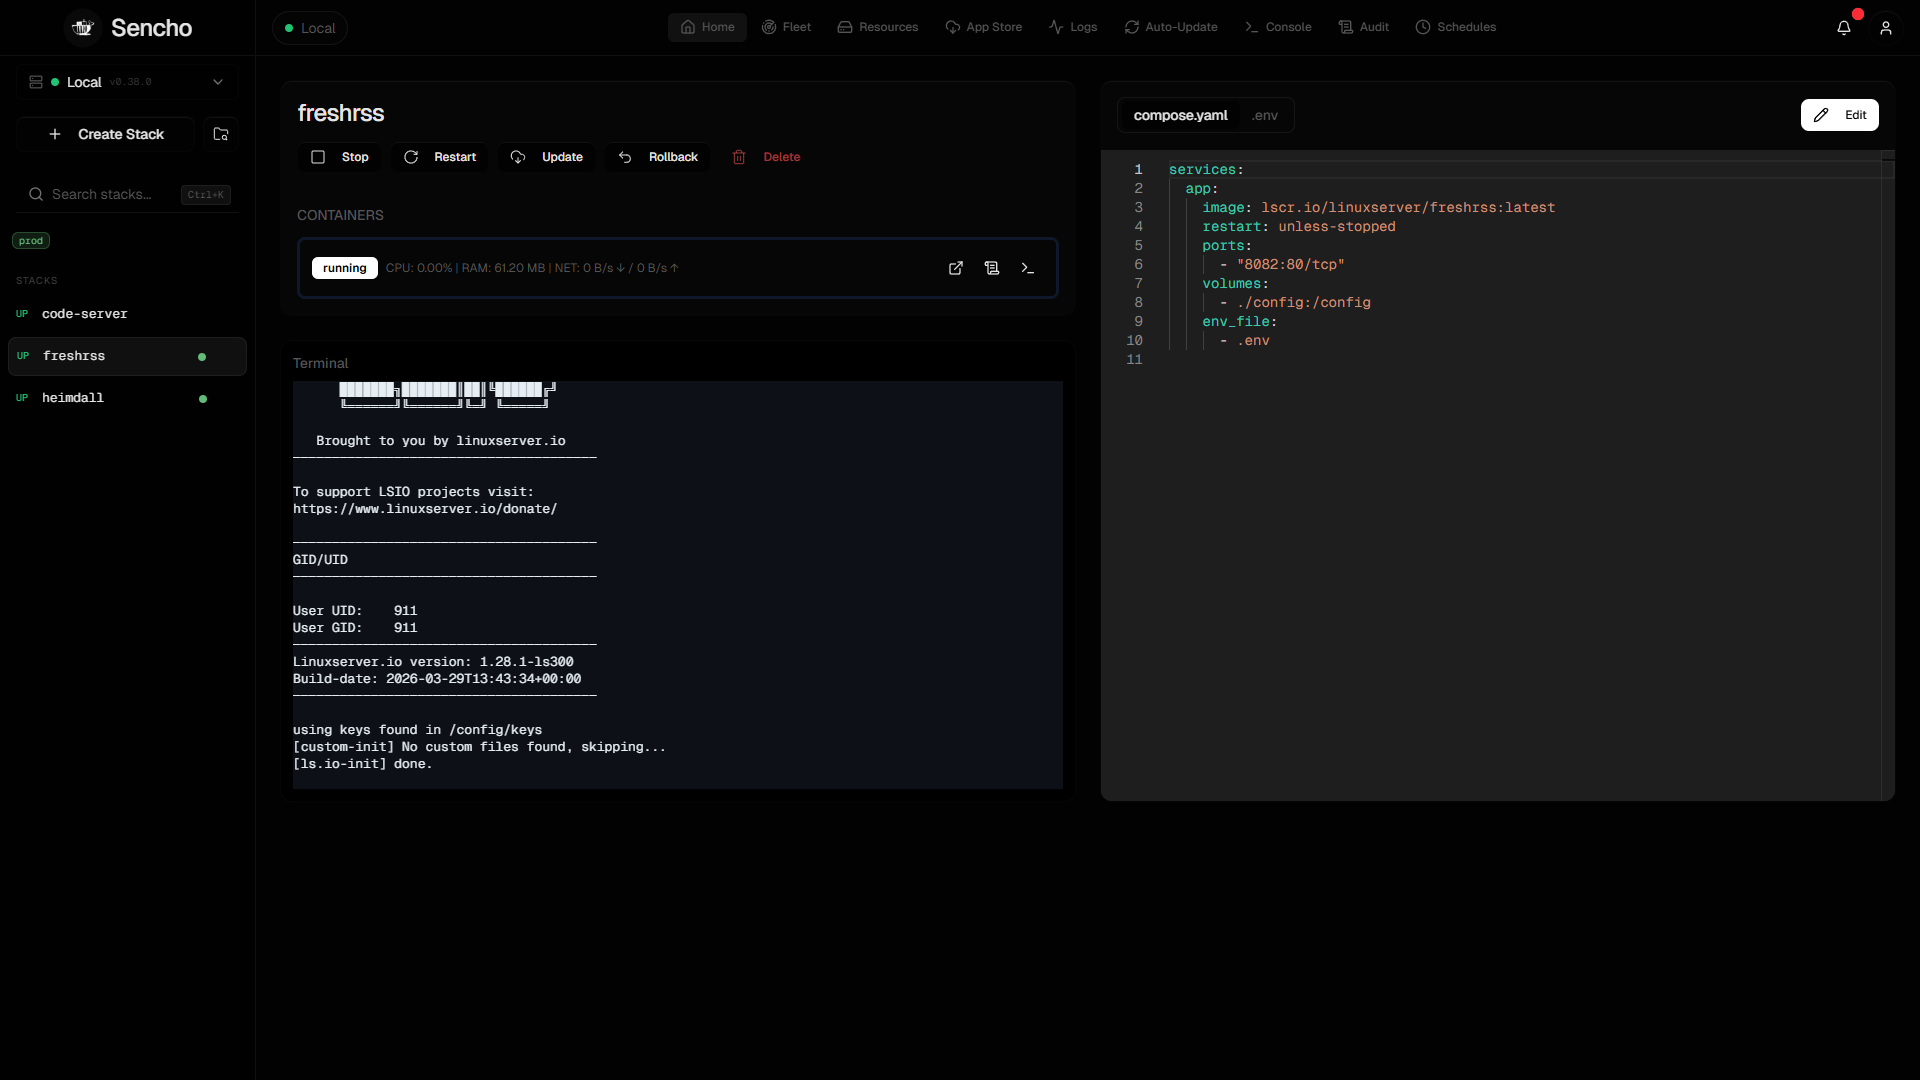Click the Ctrl+K shortcut hint
The width and height of the screenshot is (1920, 1080).
click(206, 195)
